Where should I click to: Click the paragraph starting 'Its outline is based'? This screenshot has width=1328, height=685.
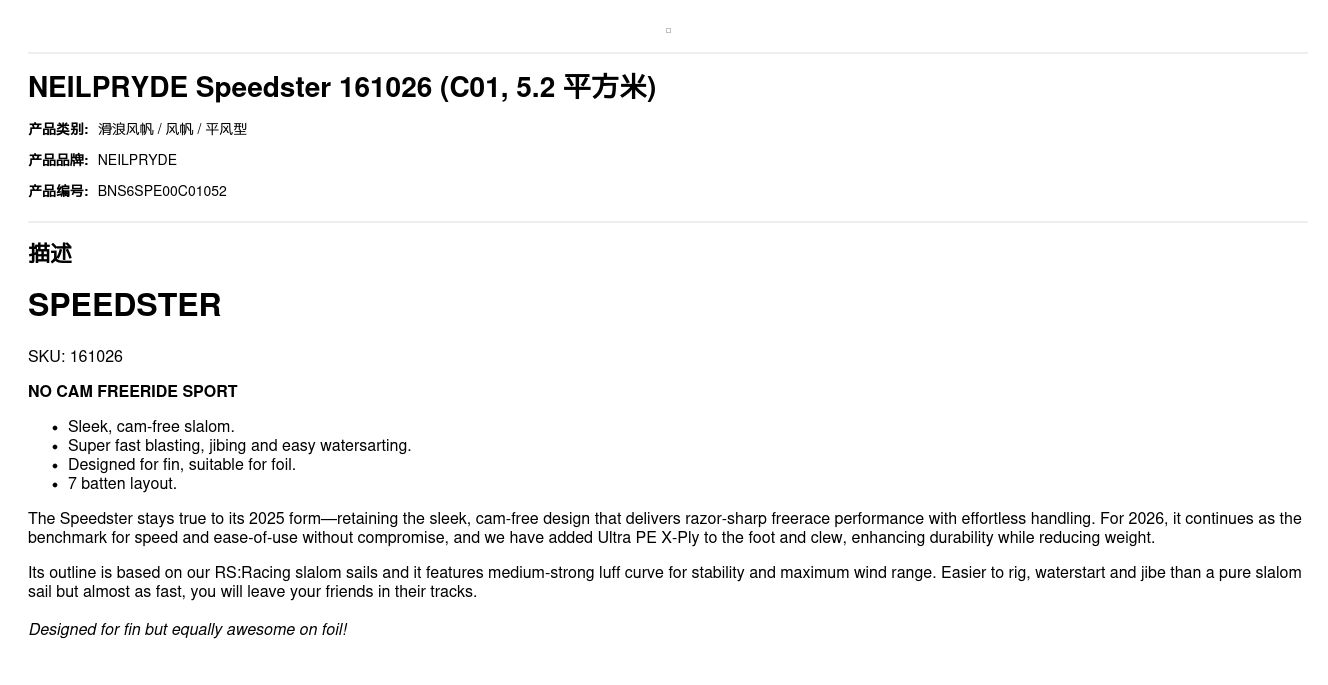[x=664, y=582]
